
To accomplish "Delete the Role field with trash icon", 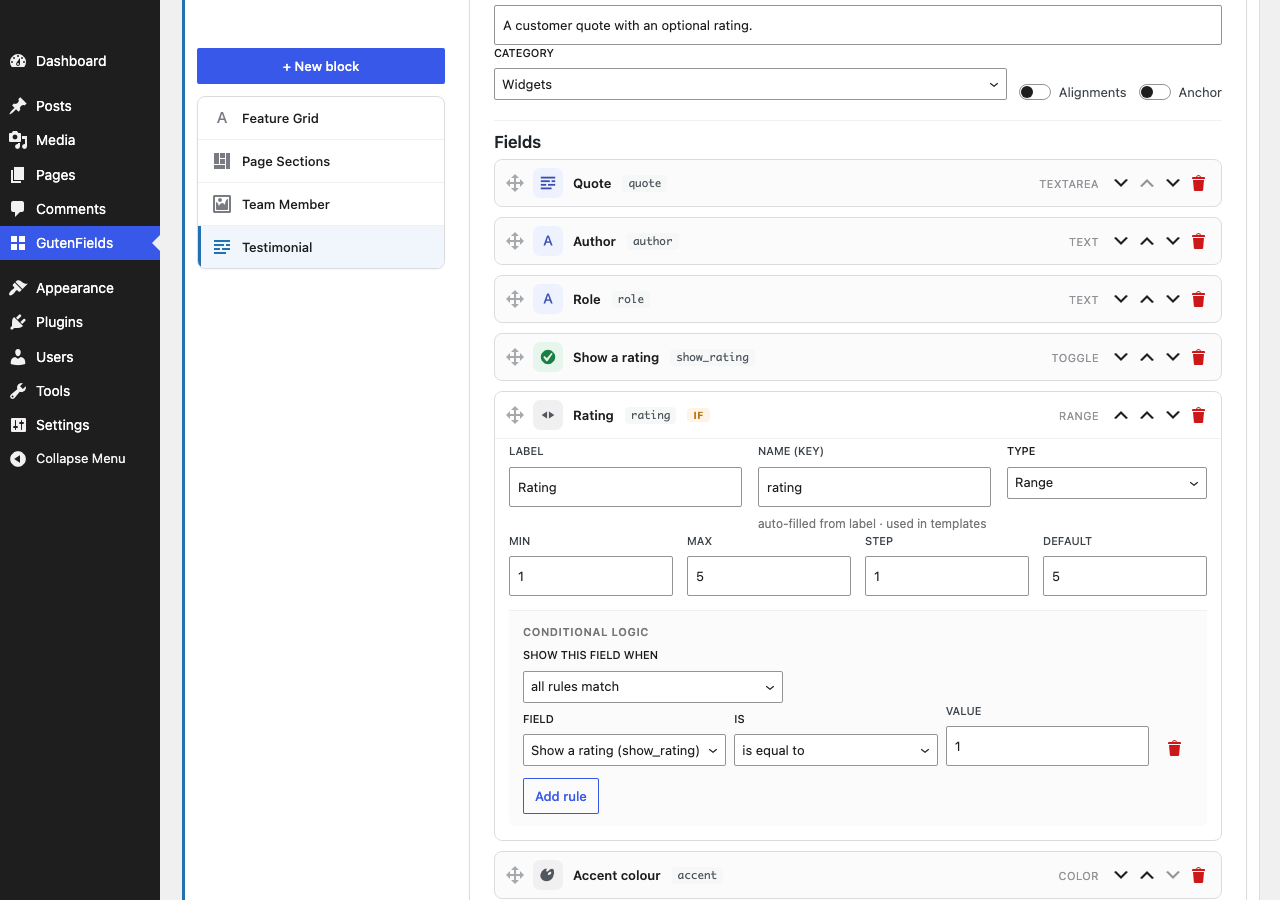I will pyautogui.click(x=1199, y=299).
